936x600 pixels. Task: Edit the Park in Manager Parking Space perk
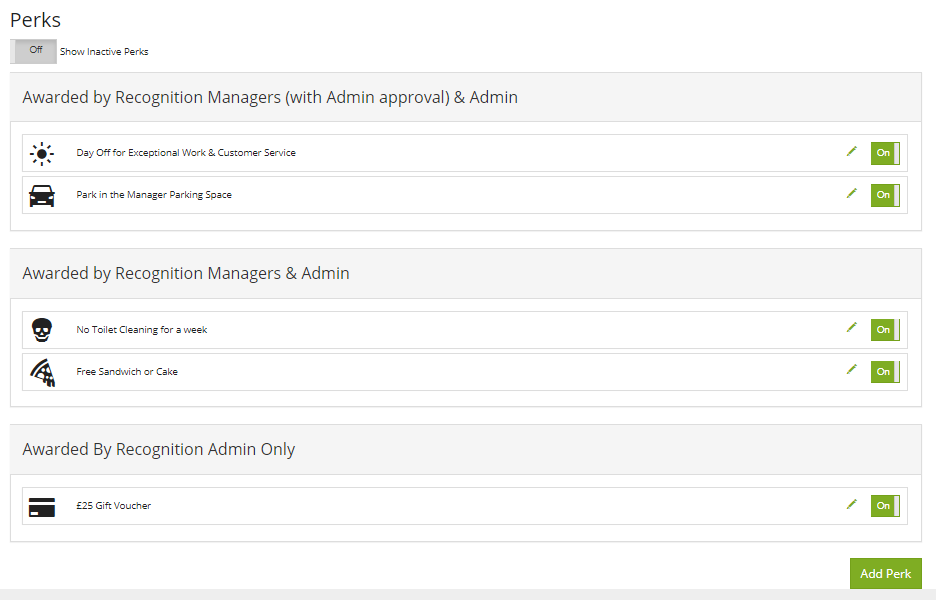852,193
